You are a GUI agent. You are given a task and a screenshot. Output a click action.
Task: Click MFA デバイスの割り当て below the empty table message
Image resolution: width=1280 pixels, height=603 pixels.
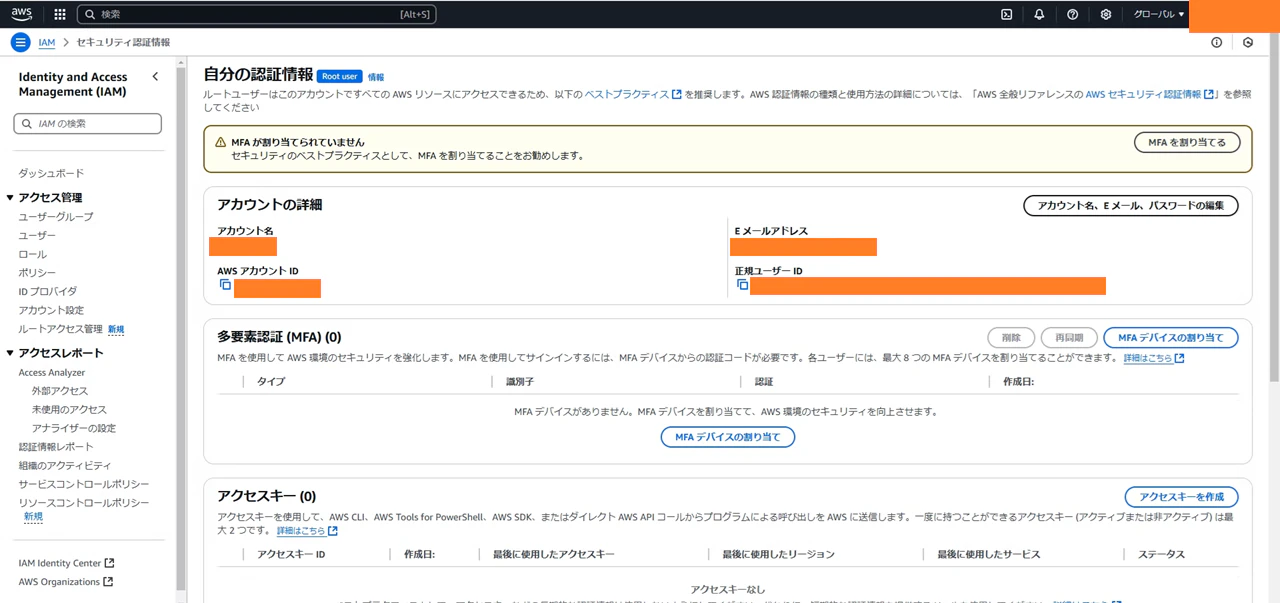coord(728,437)
